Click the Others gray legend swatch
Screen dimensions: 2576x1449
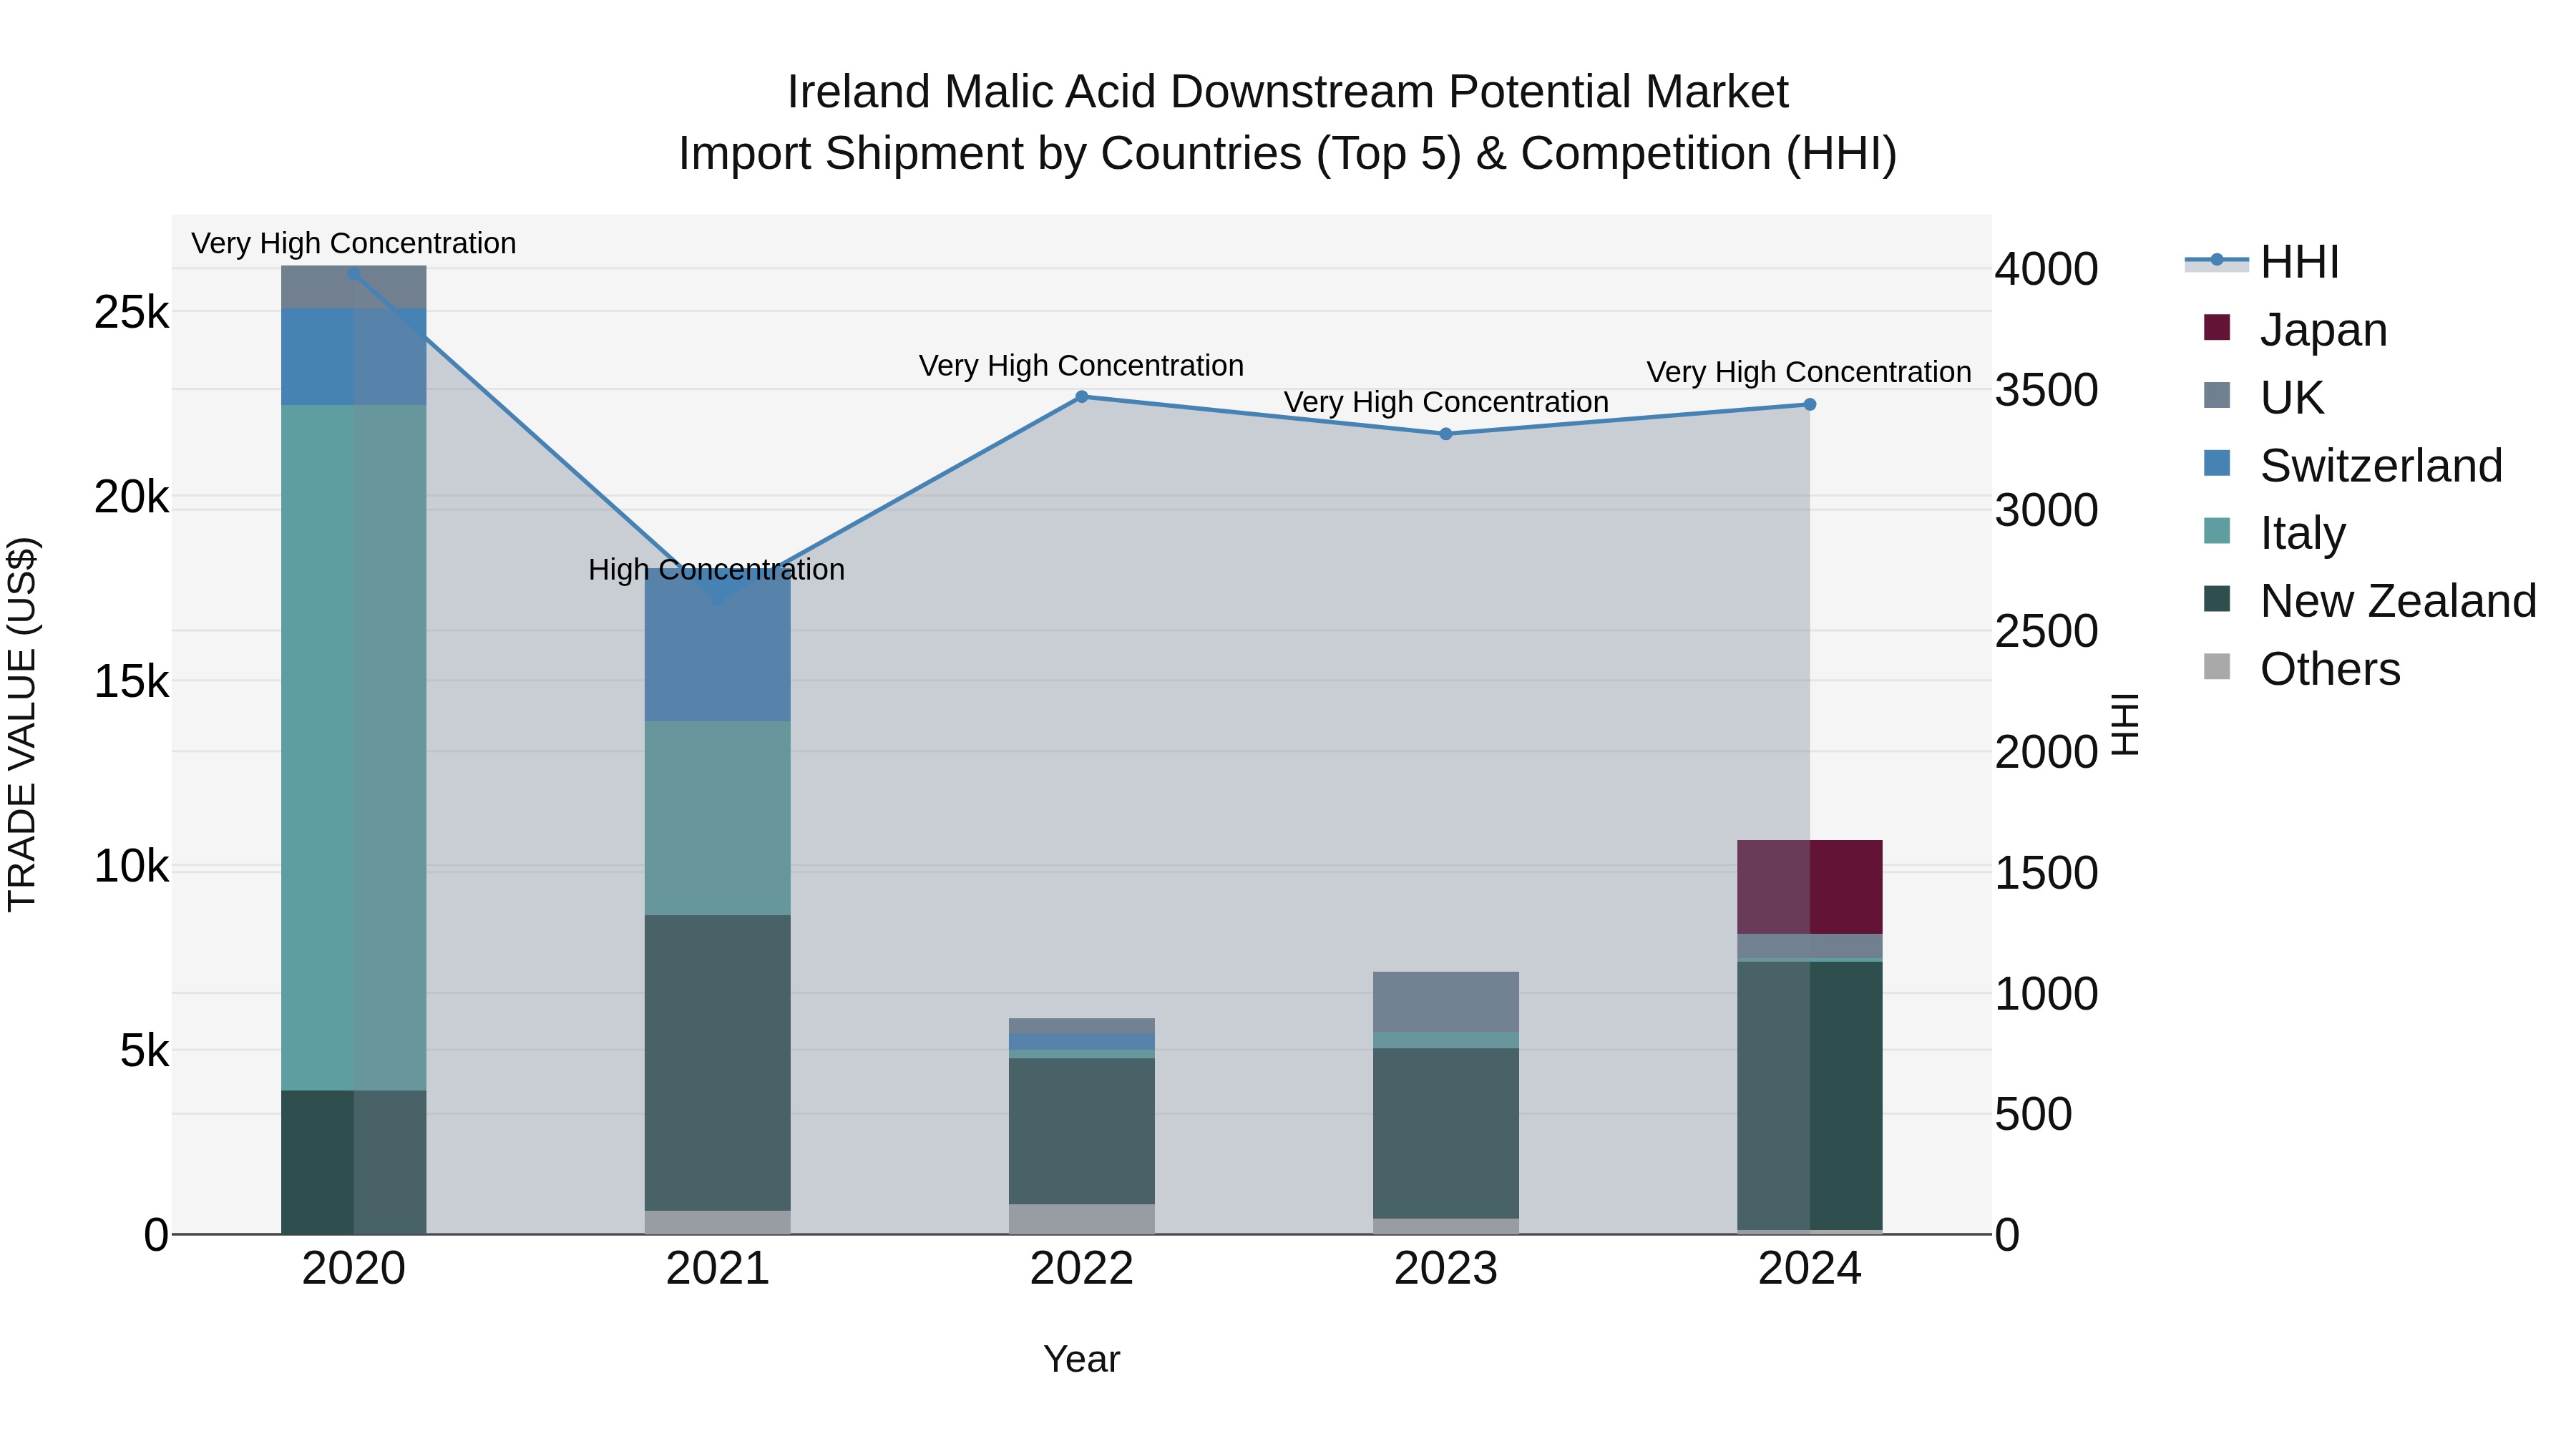click(2217, 667)
